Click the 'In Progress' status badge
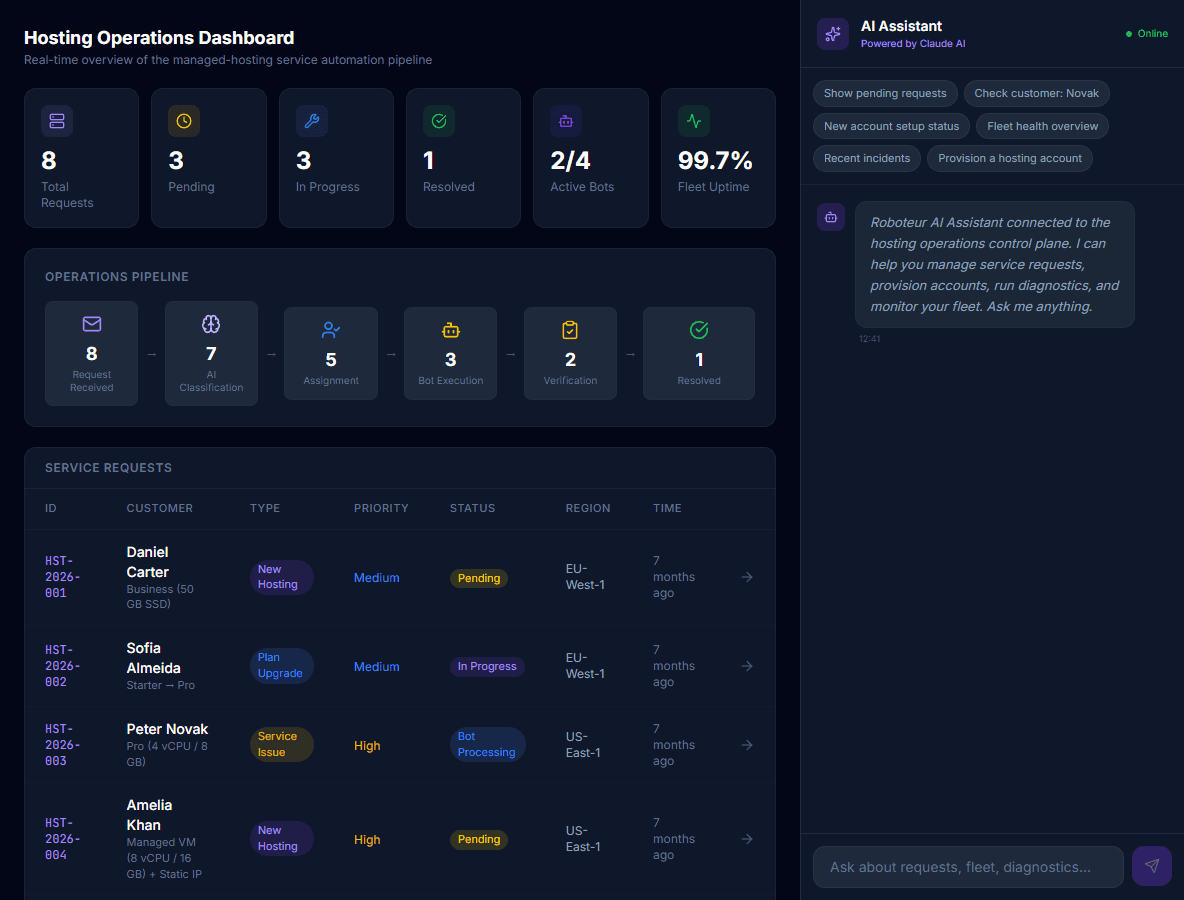1184x900 pixels. (487, 666)
